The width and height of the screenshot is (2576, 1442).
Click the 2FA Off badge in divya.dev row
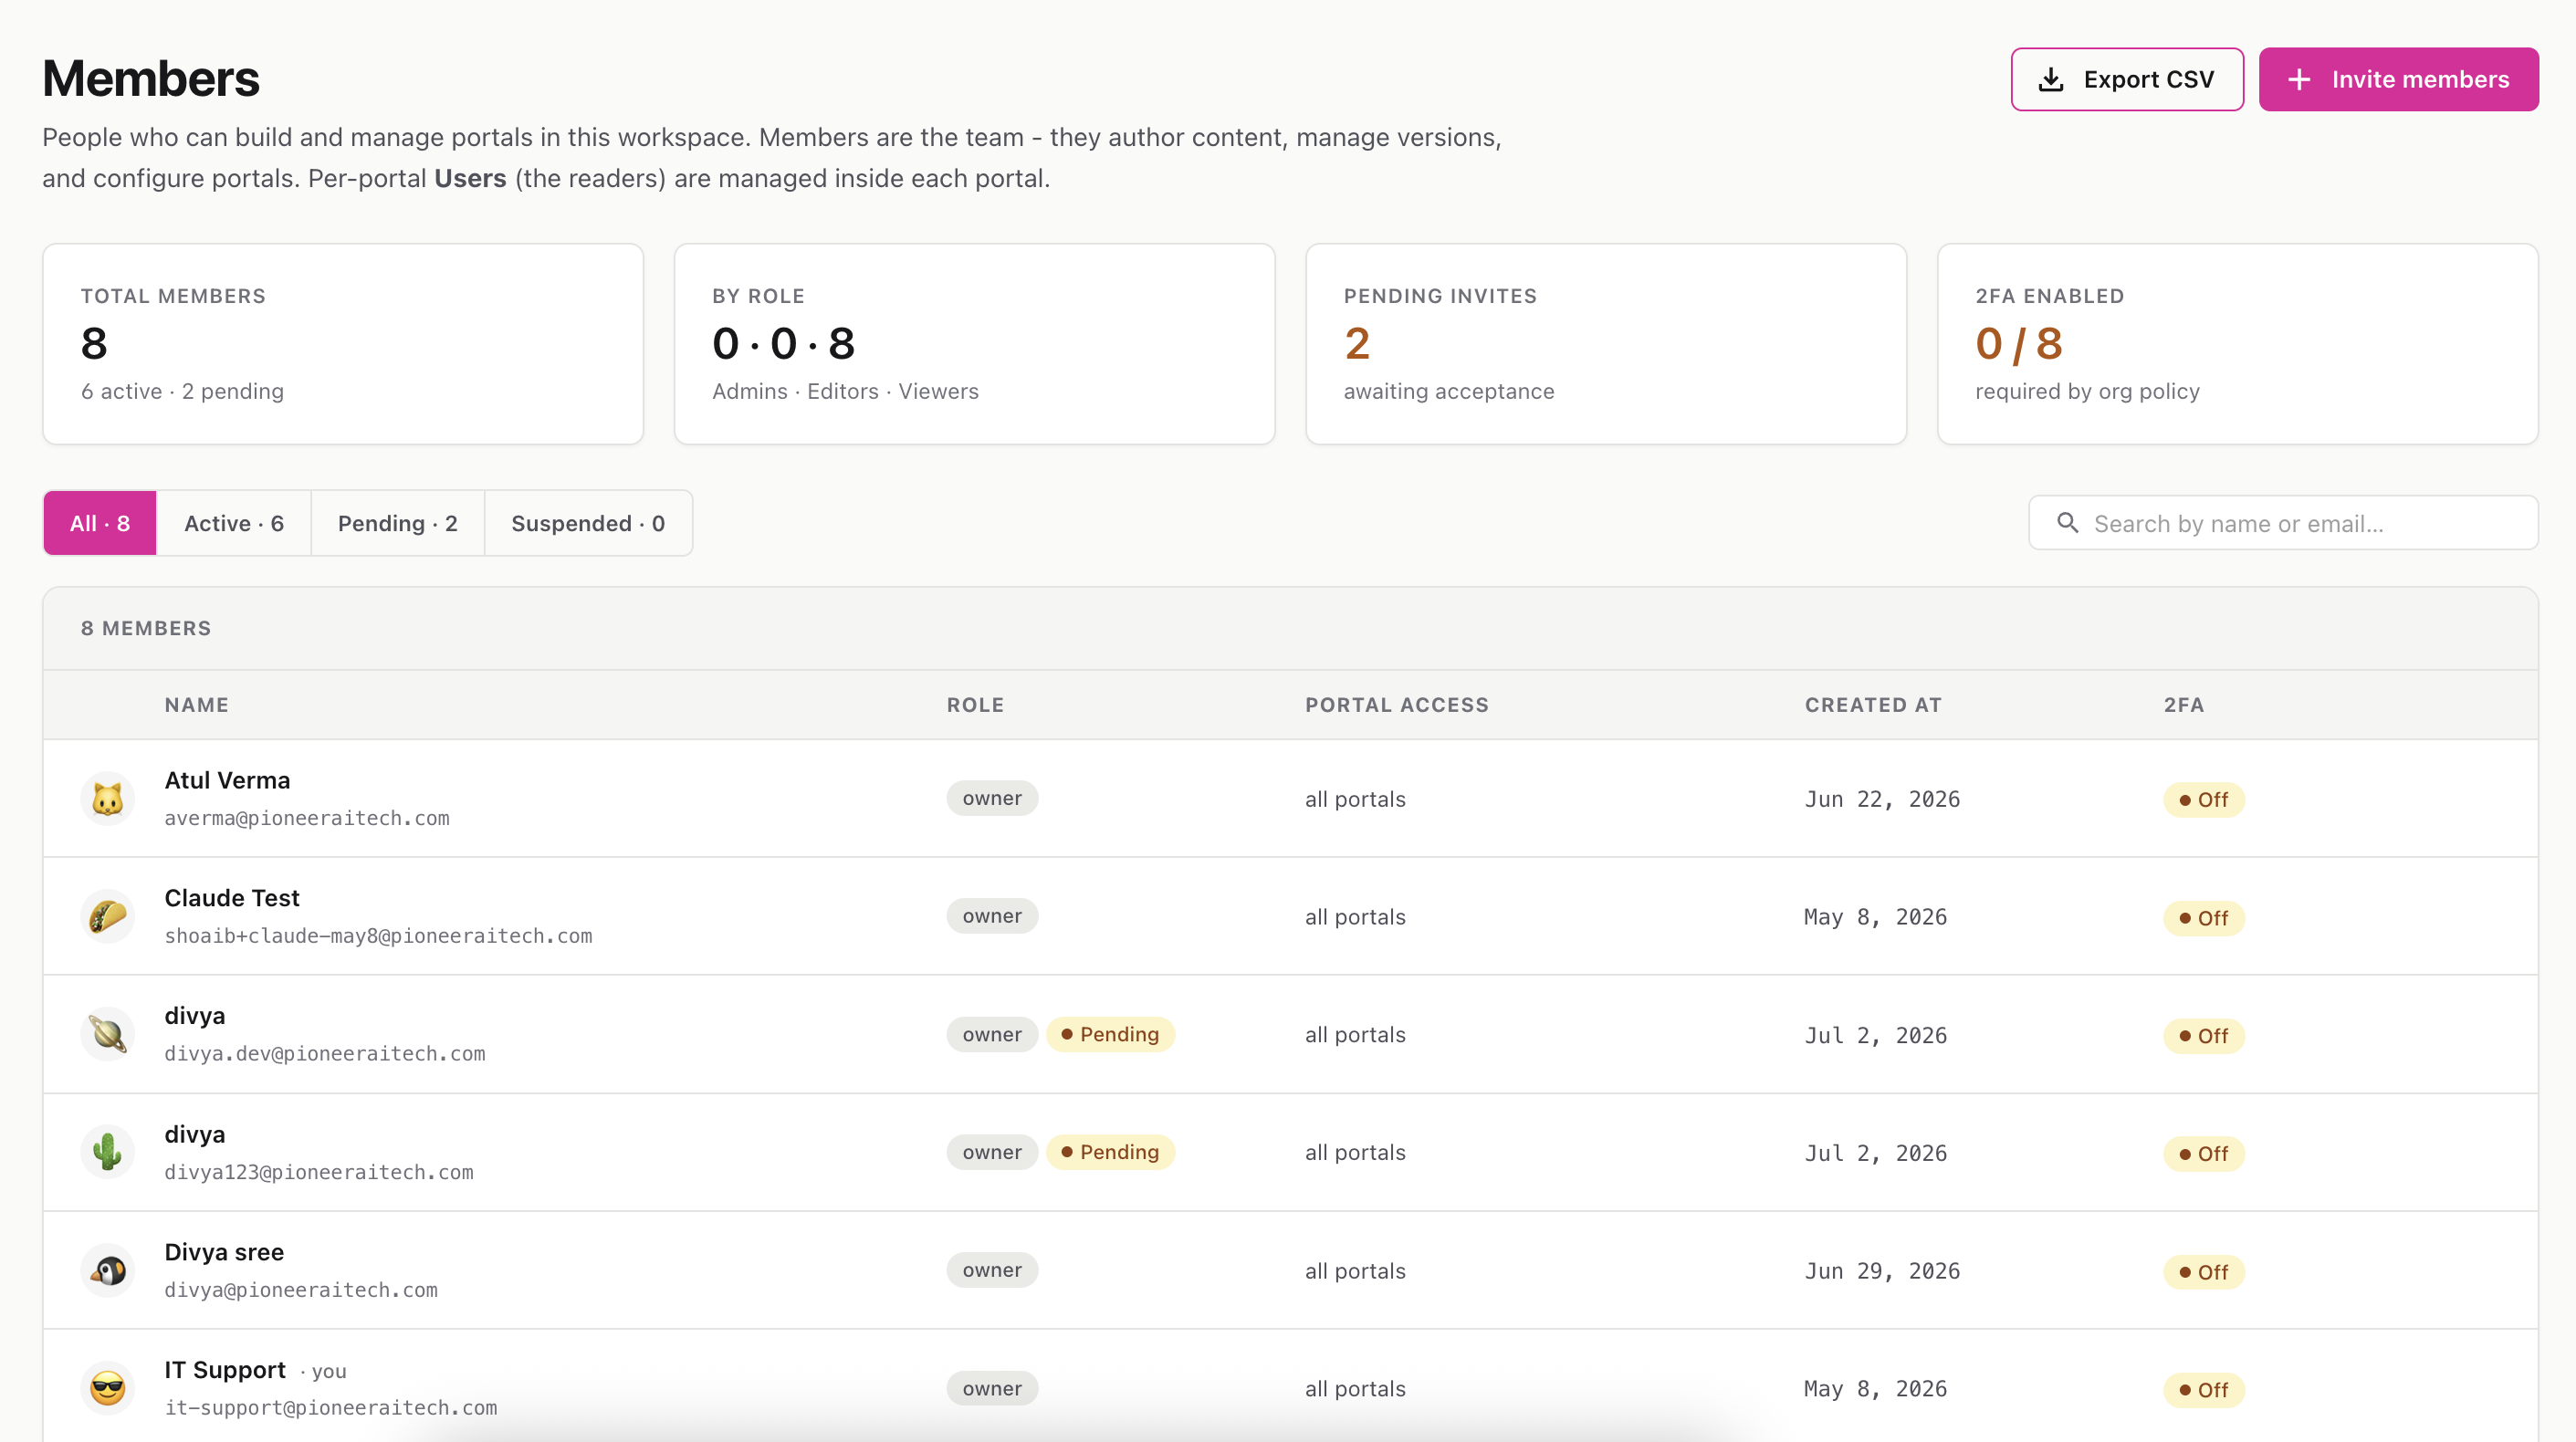pos(2204,1036)
